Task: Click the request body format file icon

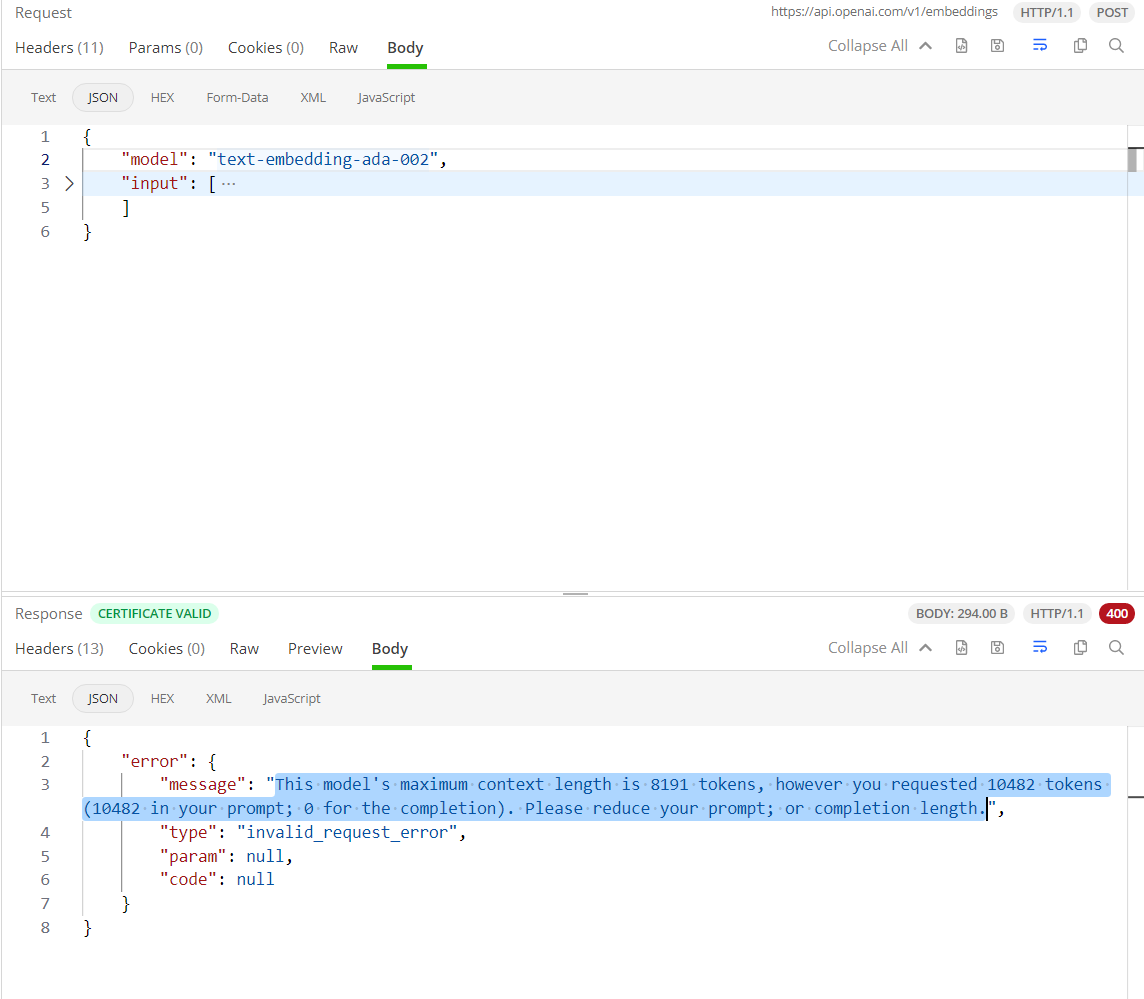Action: pos(962,46)
